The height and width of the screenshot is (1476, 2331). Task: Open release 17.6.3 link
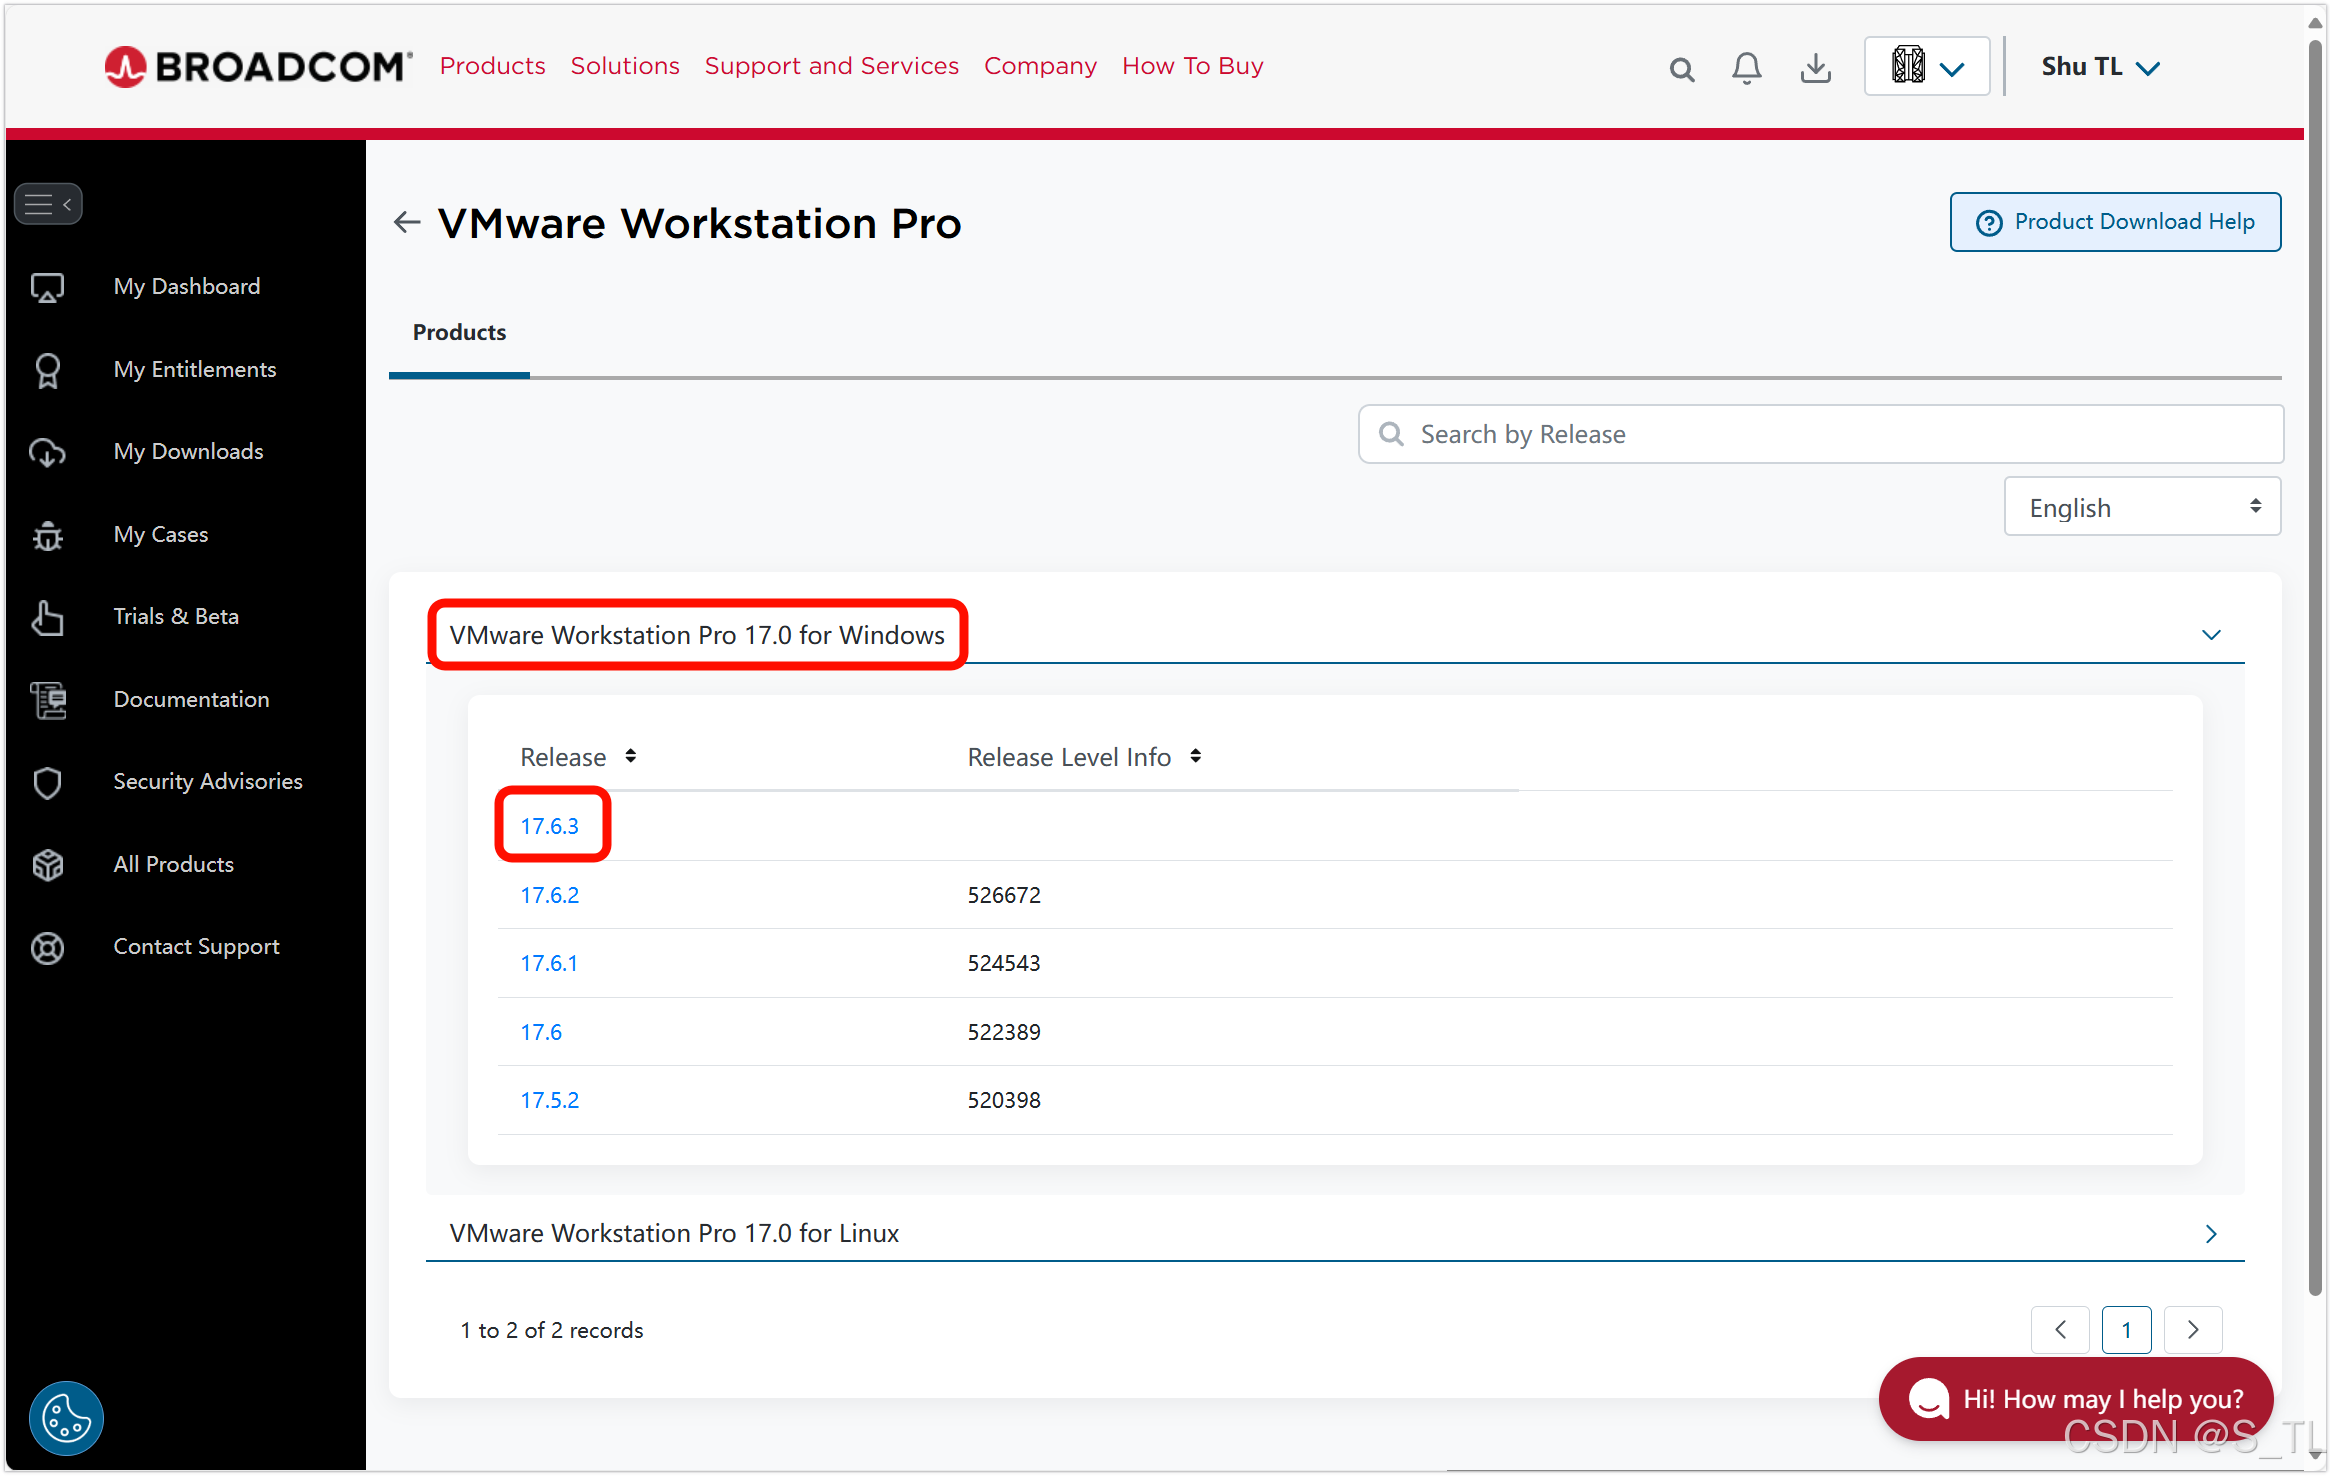pyautogui.click(x=549, y=826)
